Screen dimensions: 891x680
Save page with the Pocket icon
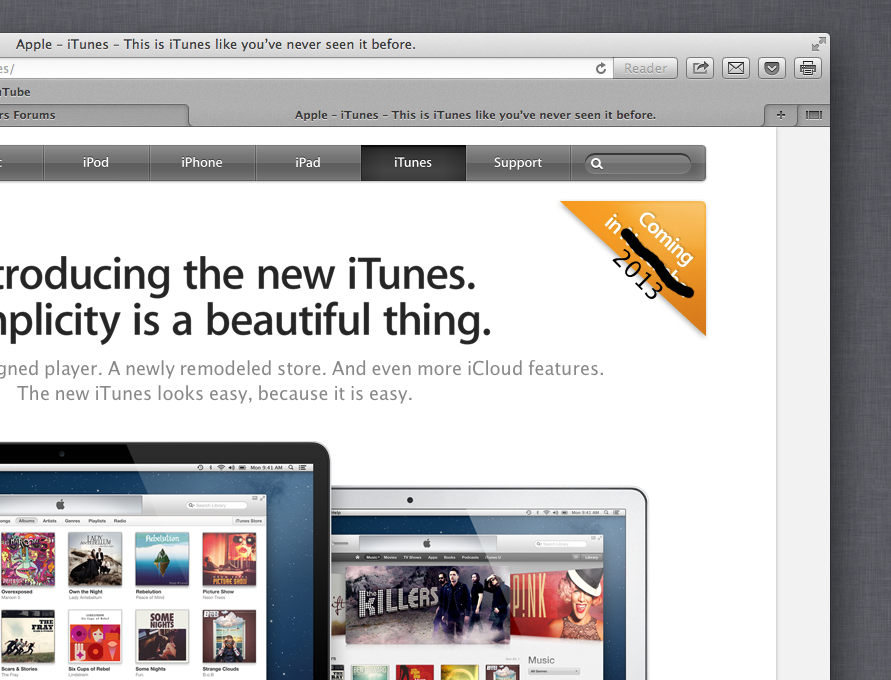pyautogui.click(x=772, y=68)
